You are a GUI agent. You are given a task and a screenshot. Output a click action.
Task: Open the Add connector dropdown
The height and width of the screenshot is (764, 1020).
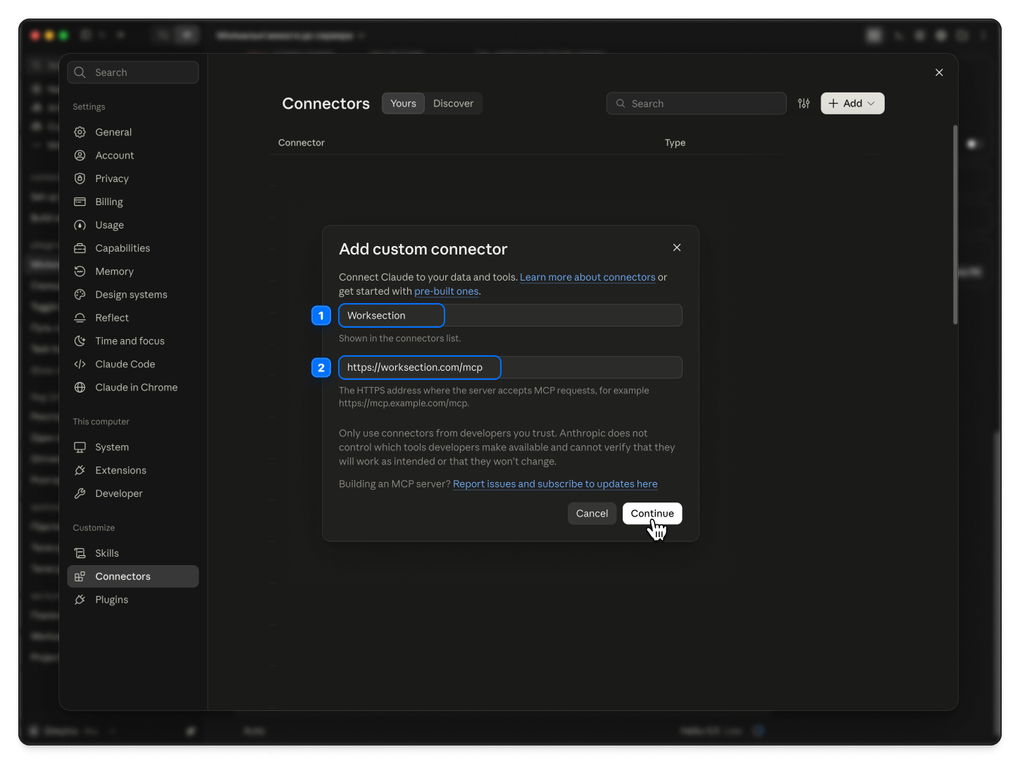point(852,103)
